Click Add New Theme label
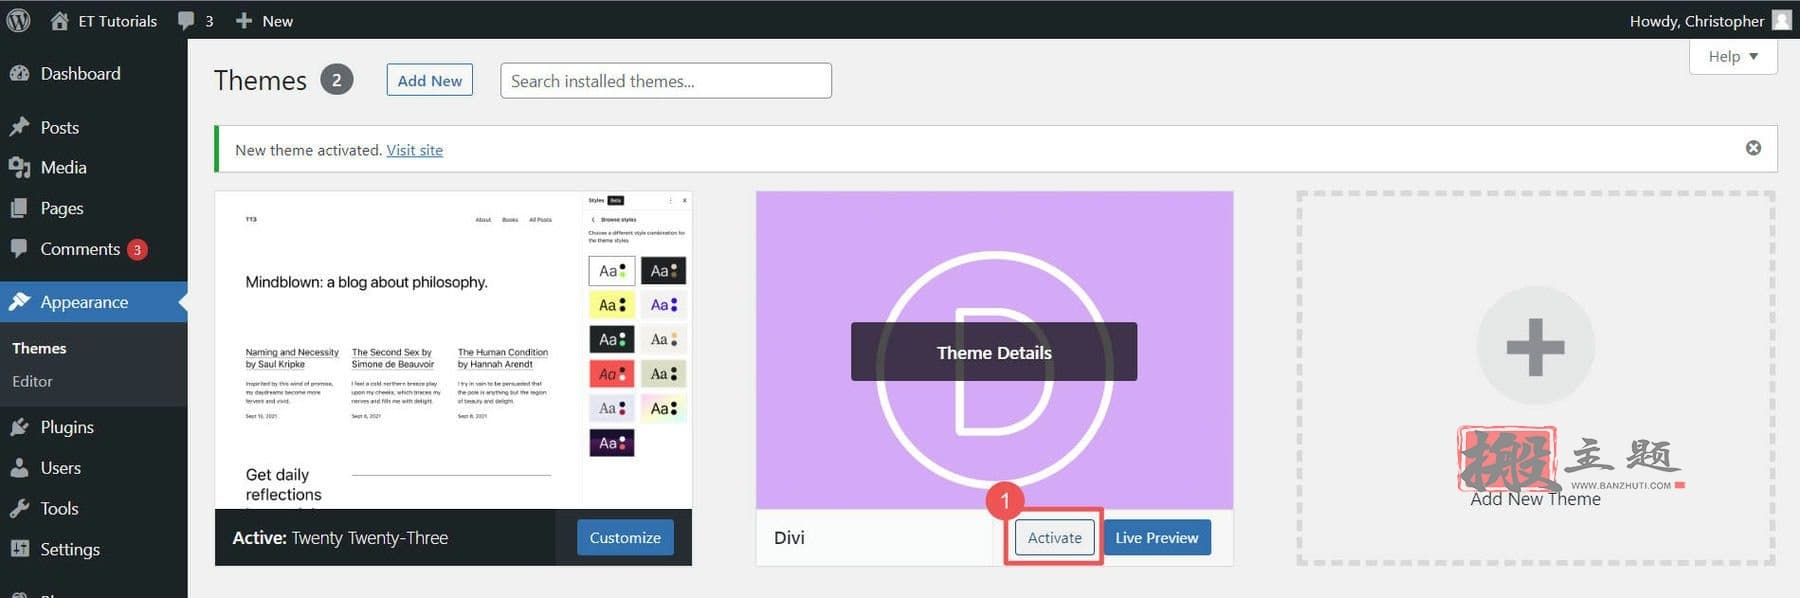This screenshot has height=598, width=1800. coord(1535,499)
